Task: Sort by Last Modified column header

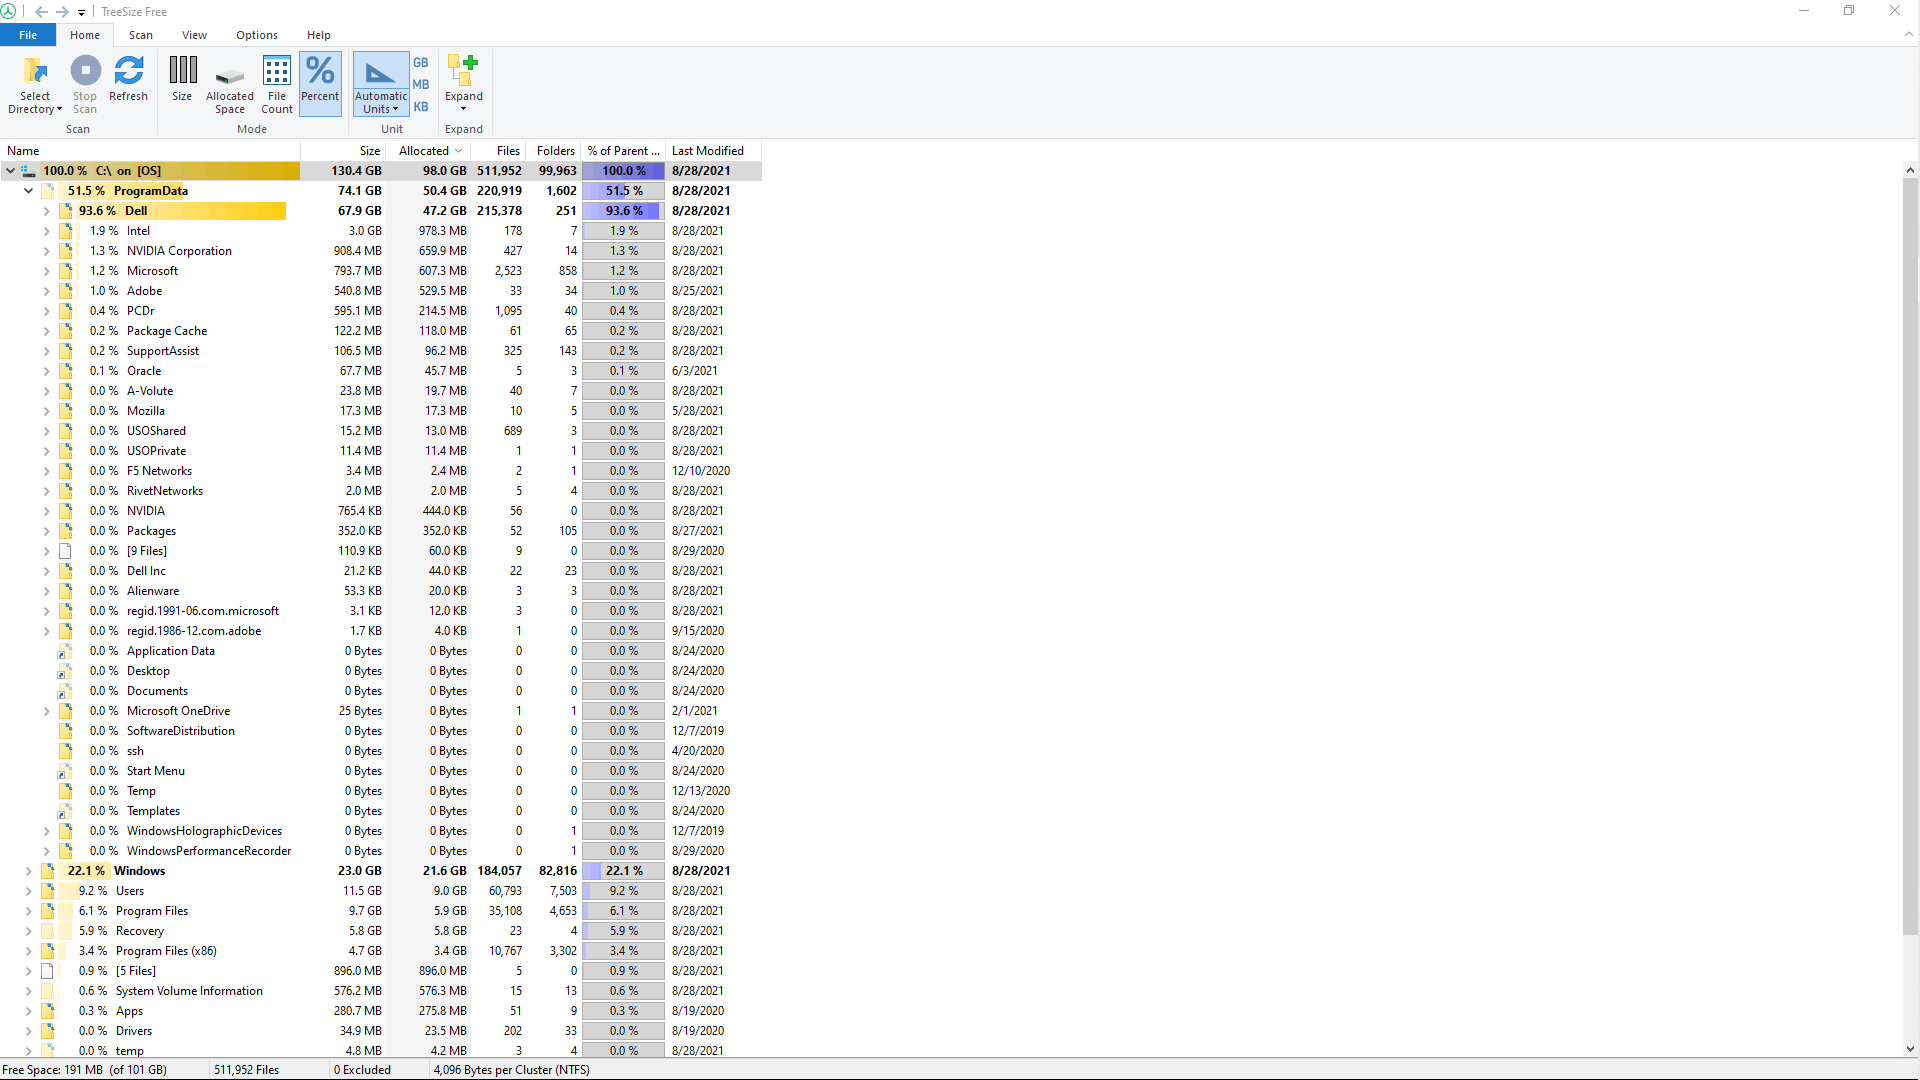Action: pyautogui.click(x=714, y=151)
